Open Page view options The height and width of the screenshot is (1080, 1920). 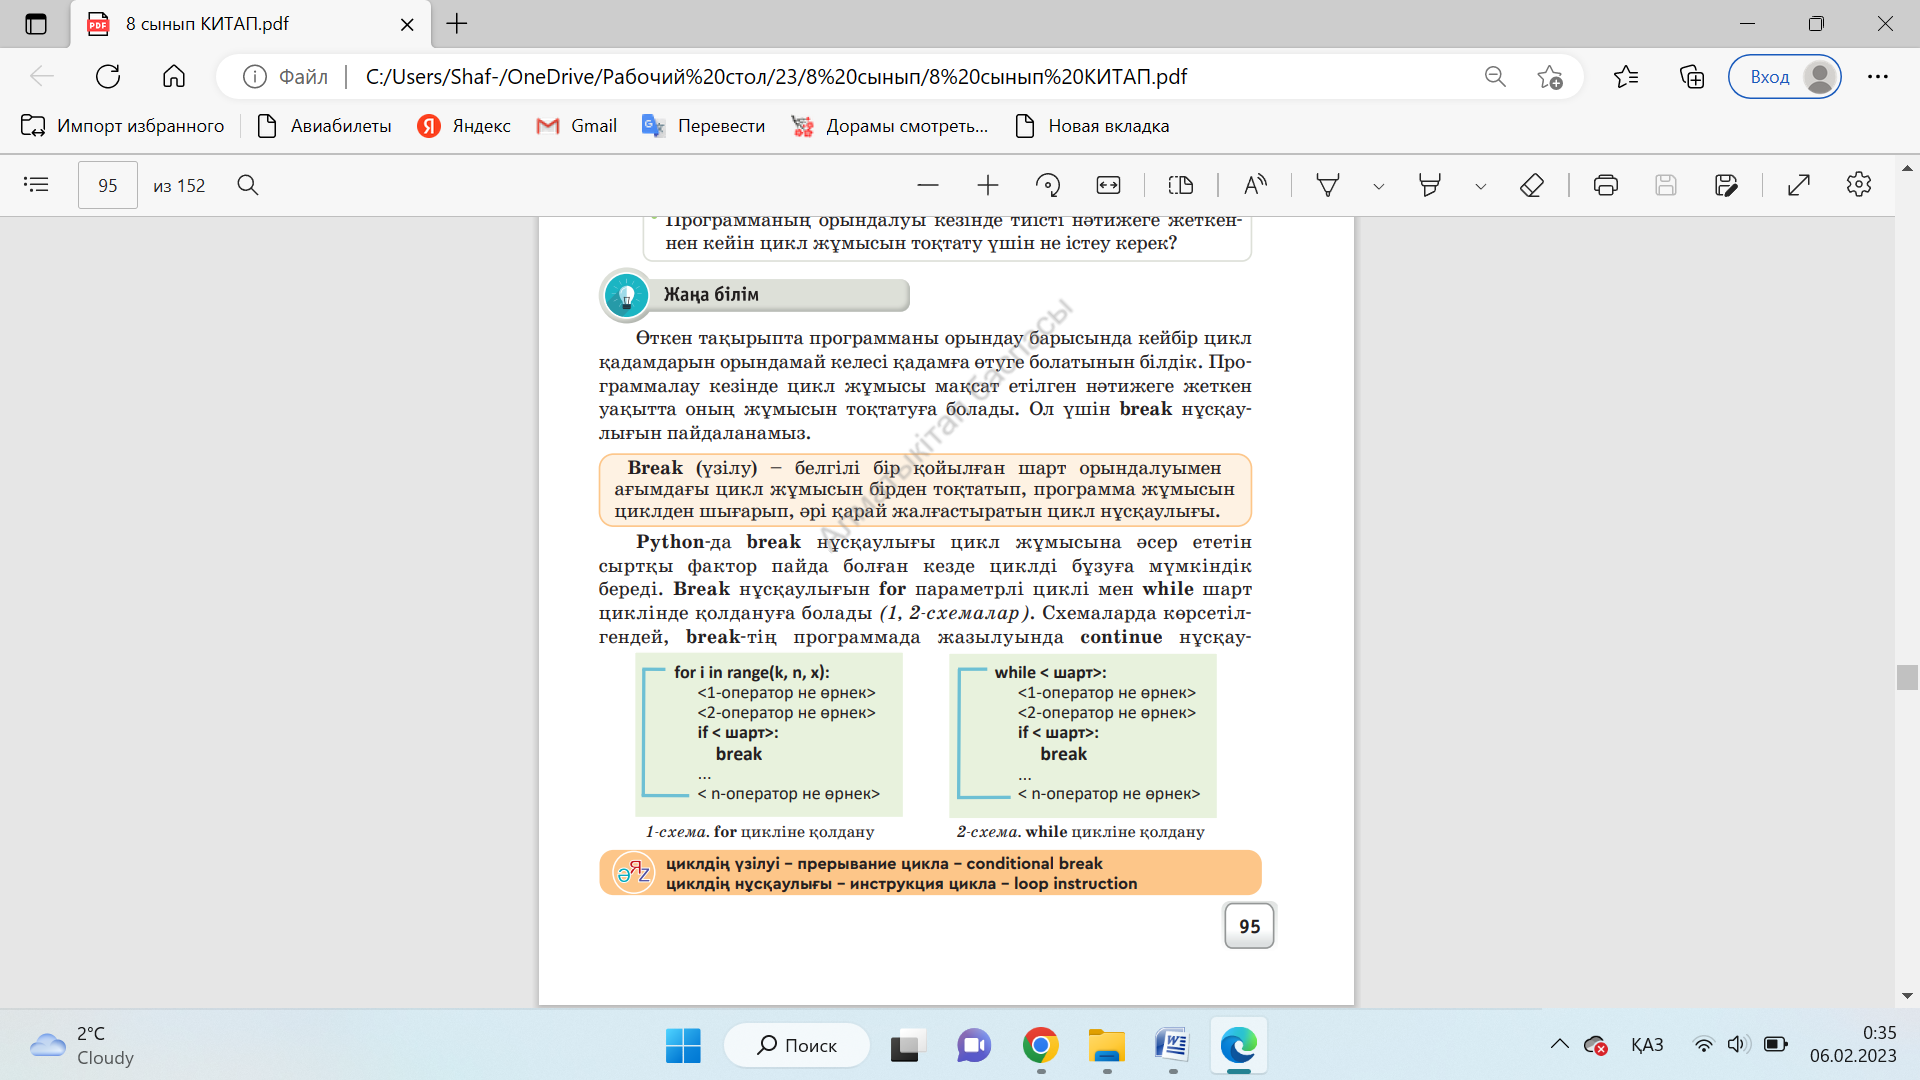coord(1181,185)
